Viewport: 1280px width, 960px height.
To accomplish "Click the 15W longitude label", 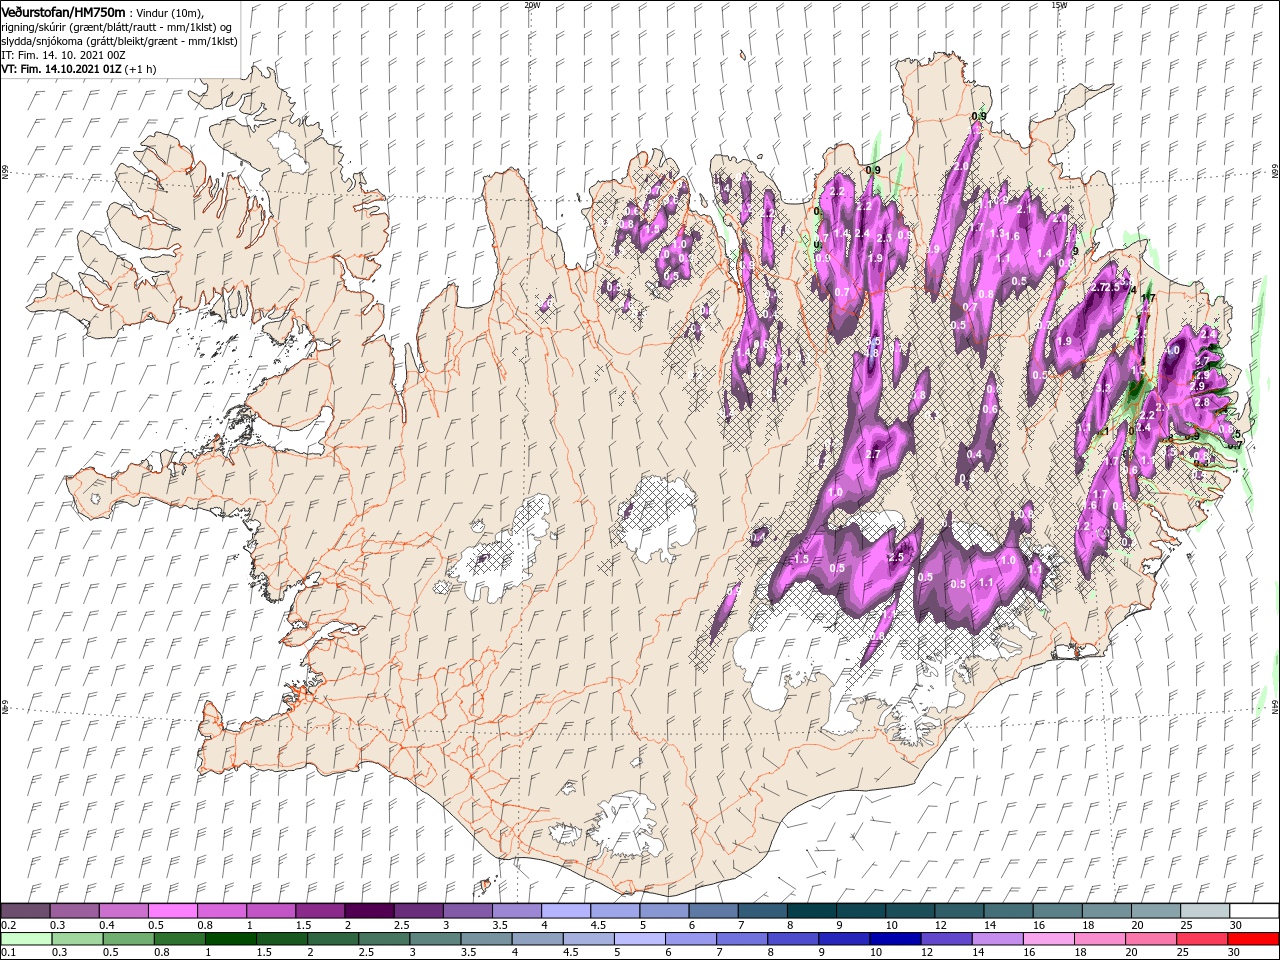I will tap(1059, 5).
